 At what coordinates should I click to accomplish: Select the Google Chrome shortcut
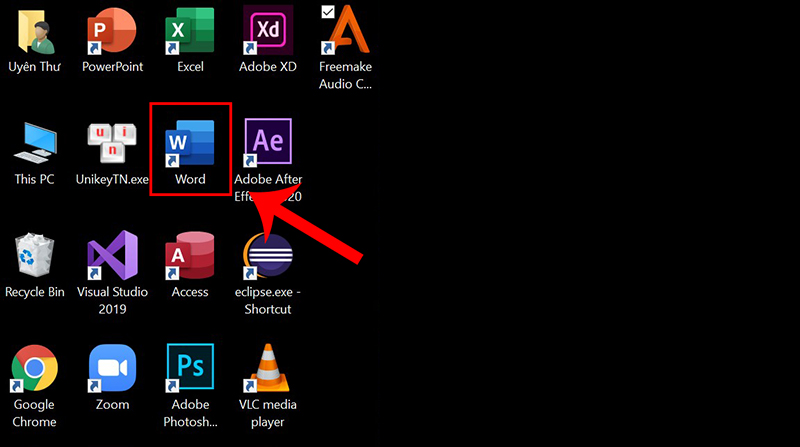34,368
